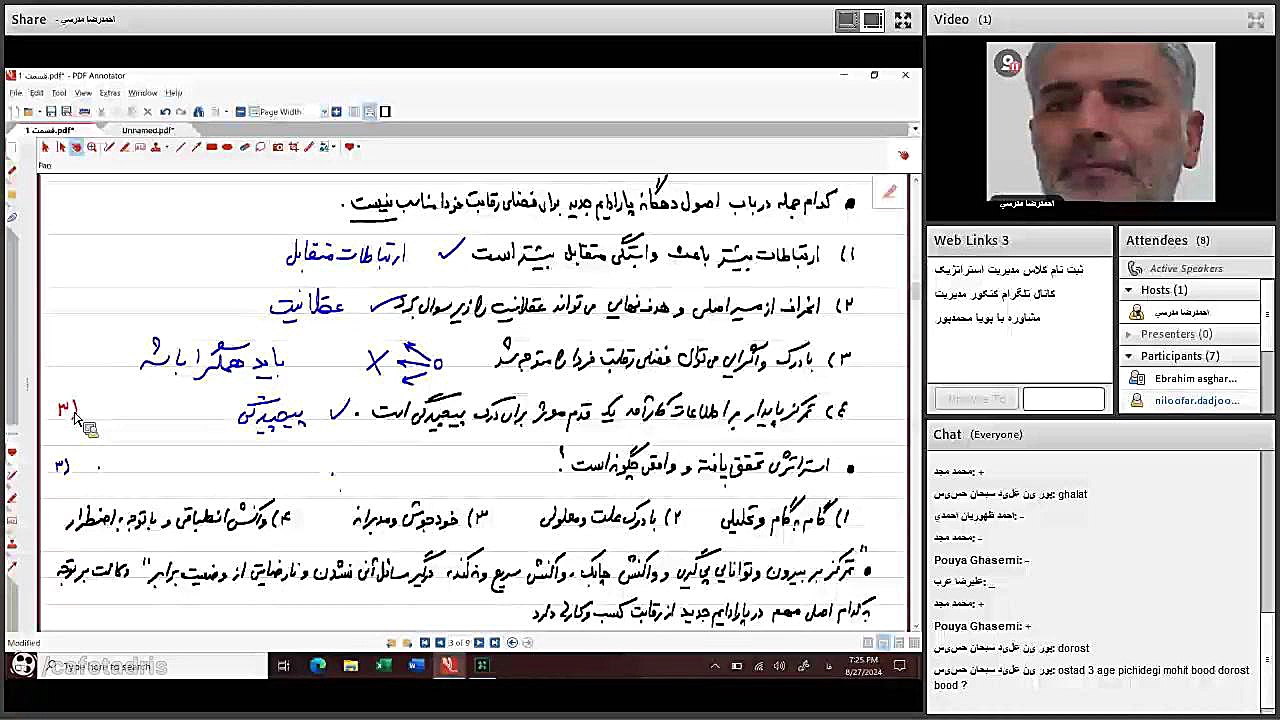
Task: Toggle Video pod full screen
Action: pyautogui.click(x=1256, y=20)
